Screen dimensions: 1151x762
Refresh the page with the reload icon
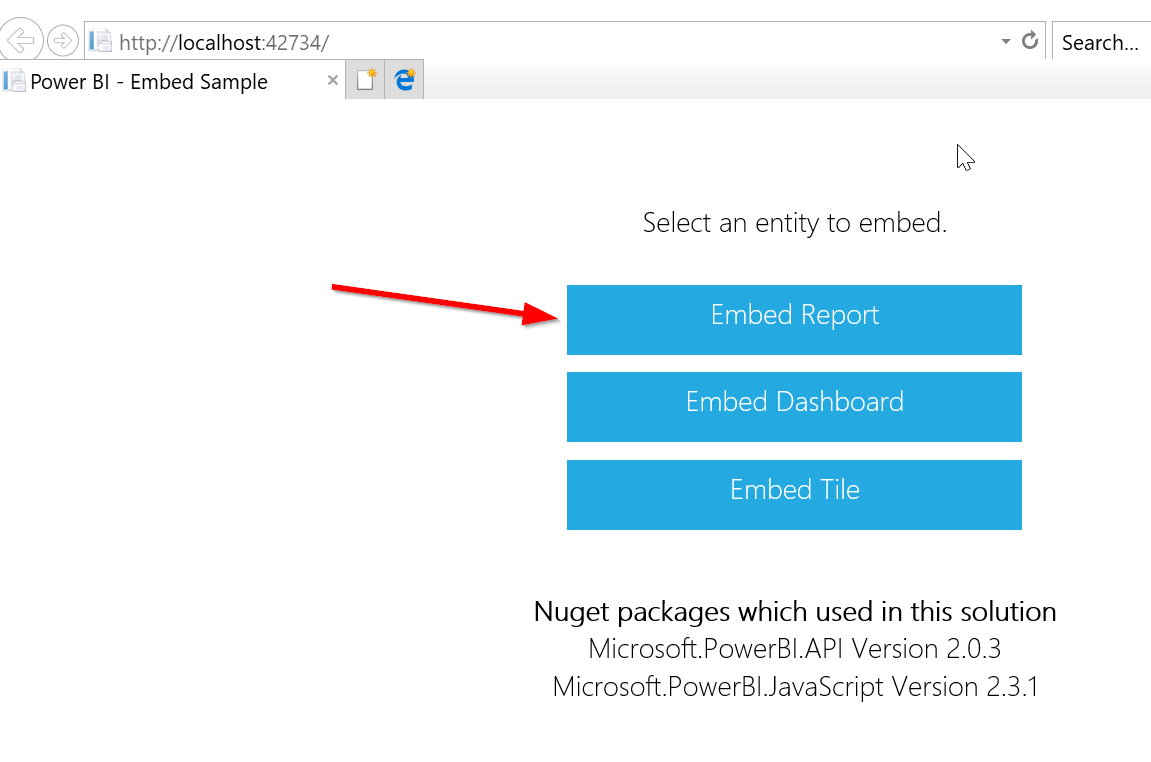(x=1030, y=41)
